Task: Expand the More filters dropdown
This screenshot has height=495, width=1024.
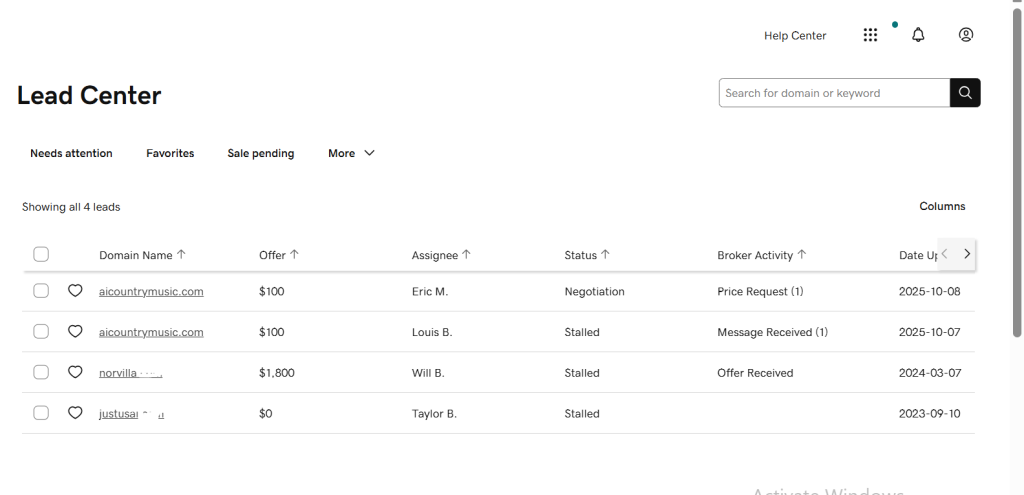Action: pyautogui.click(x=351, y=153)
